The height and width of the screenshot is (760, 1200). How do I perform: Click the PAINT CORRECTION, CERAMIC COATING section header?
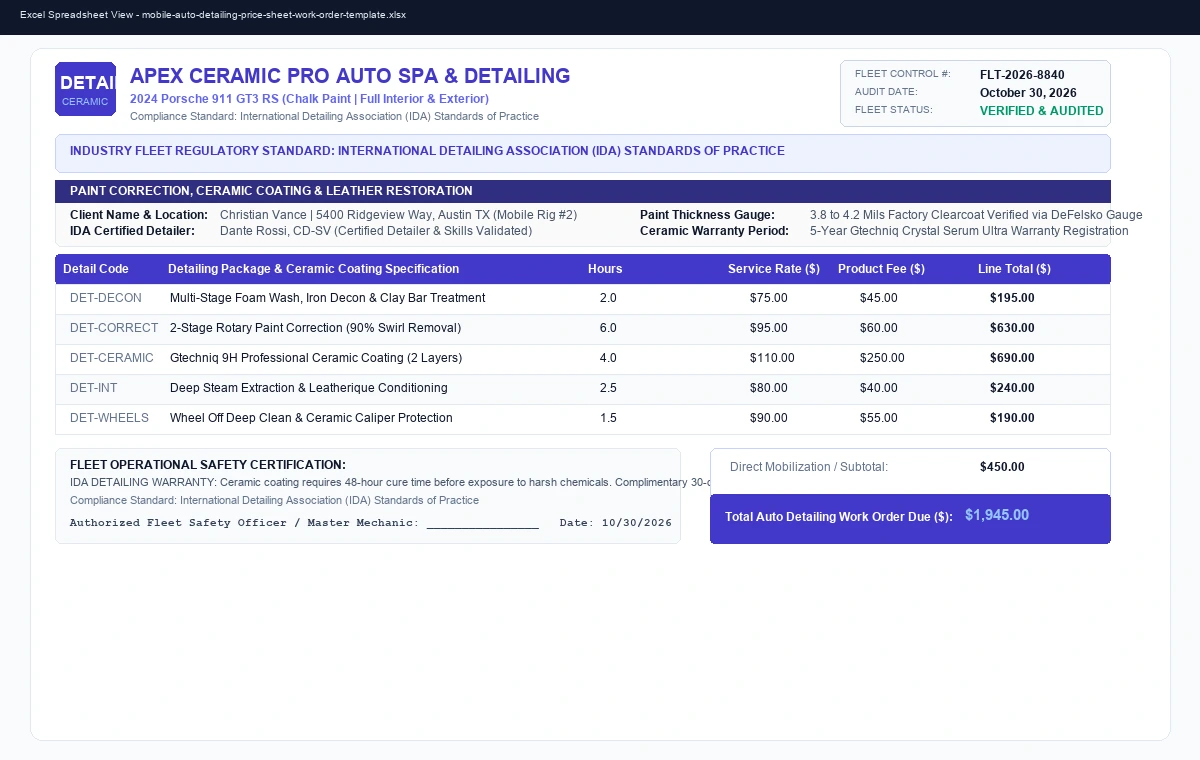583,191
